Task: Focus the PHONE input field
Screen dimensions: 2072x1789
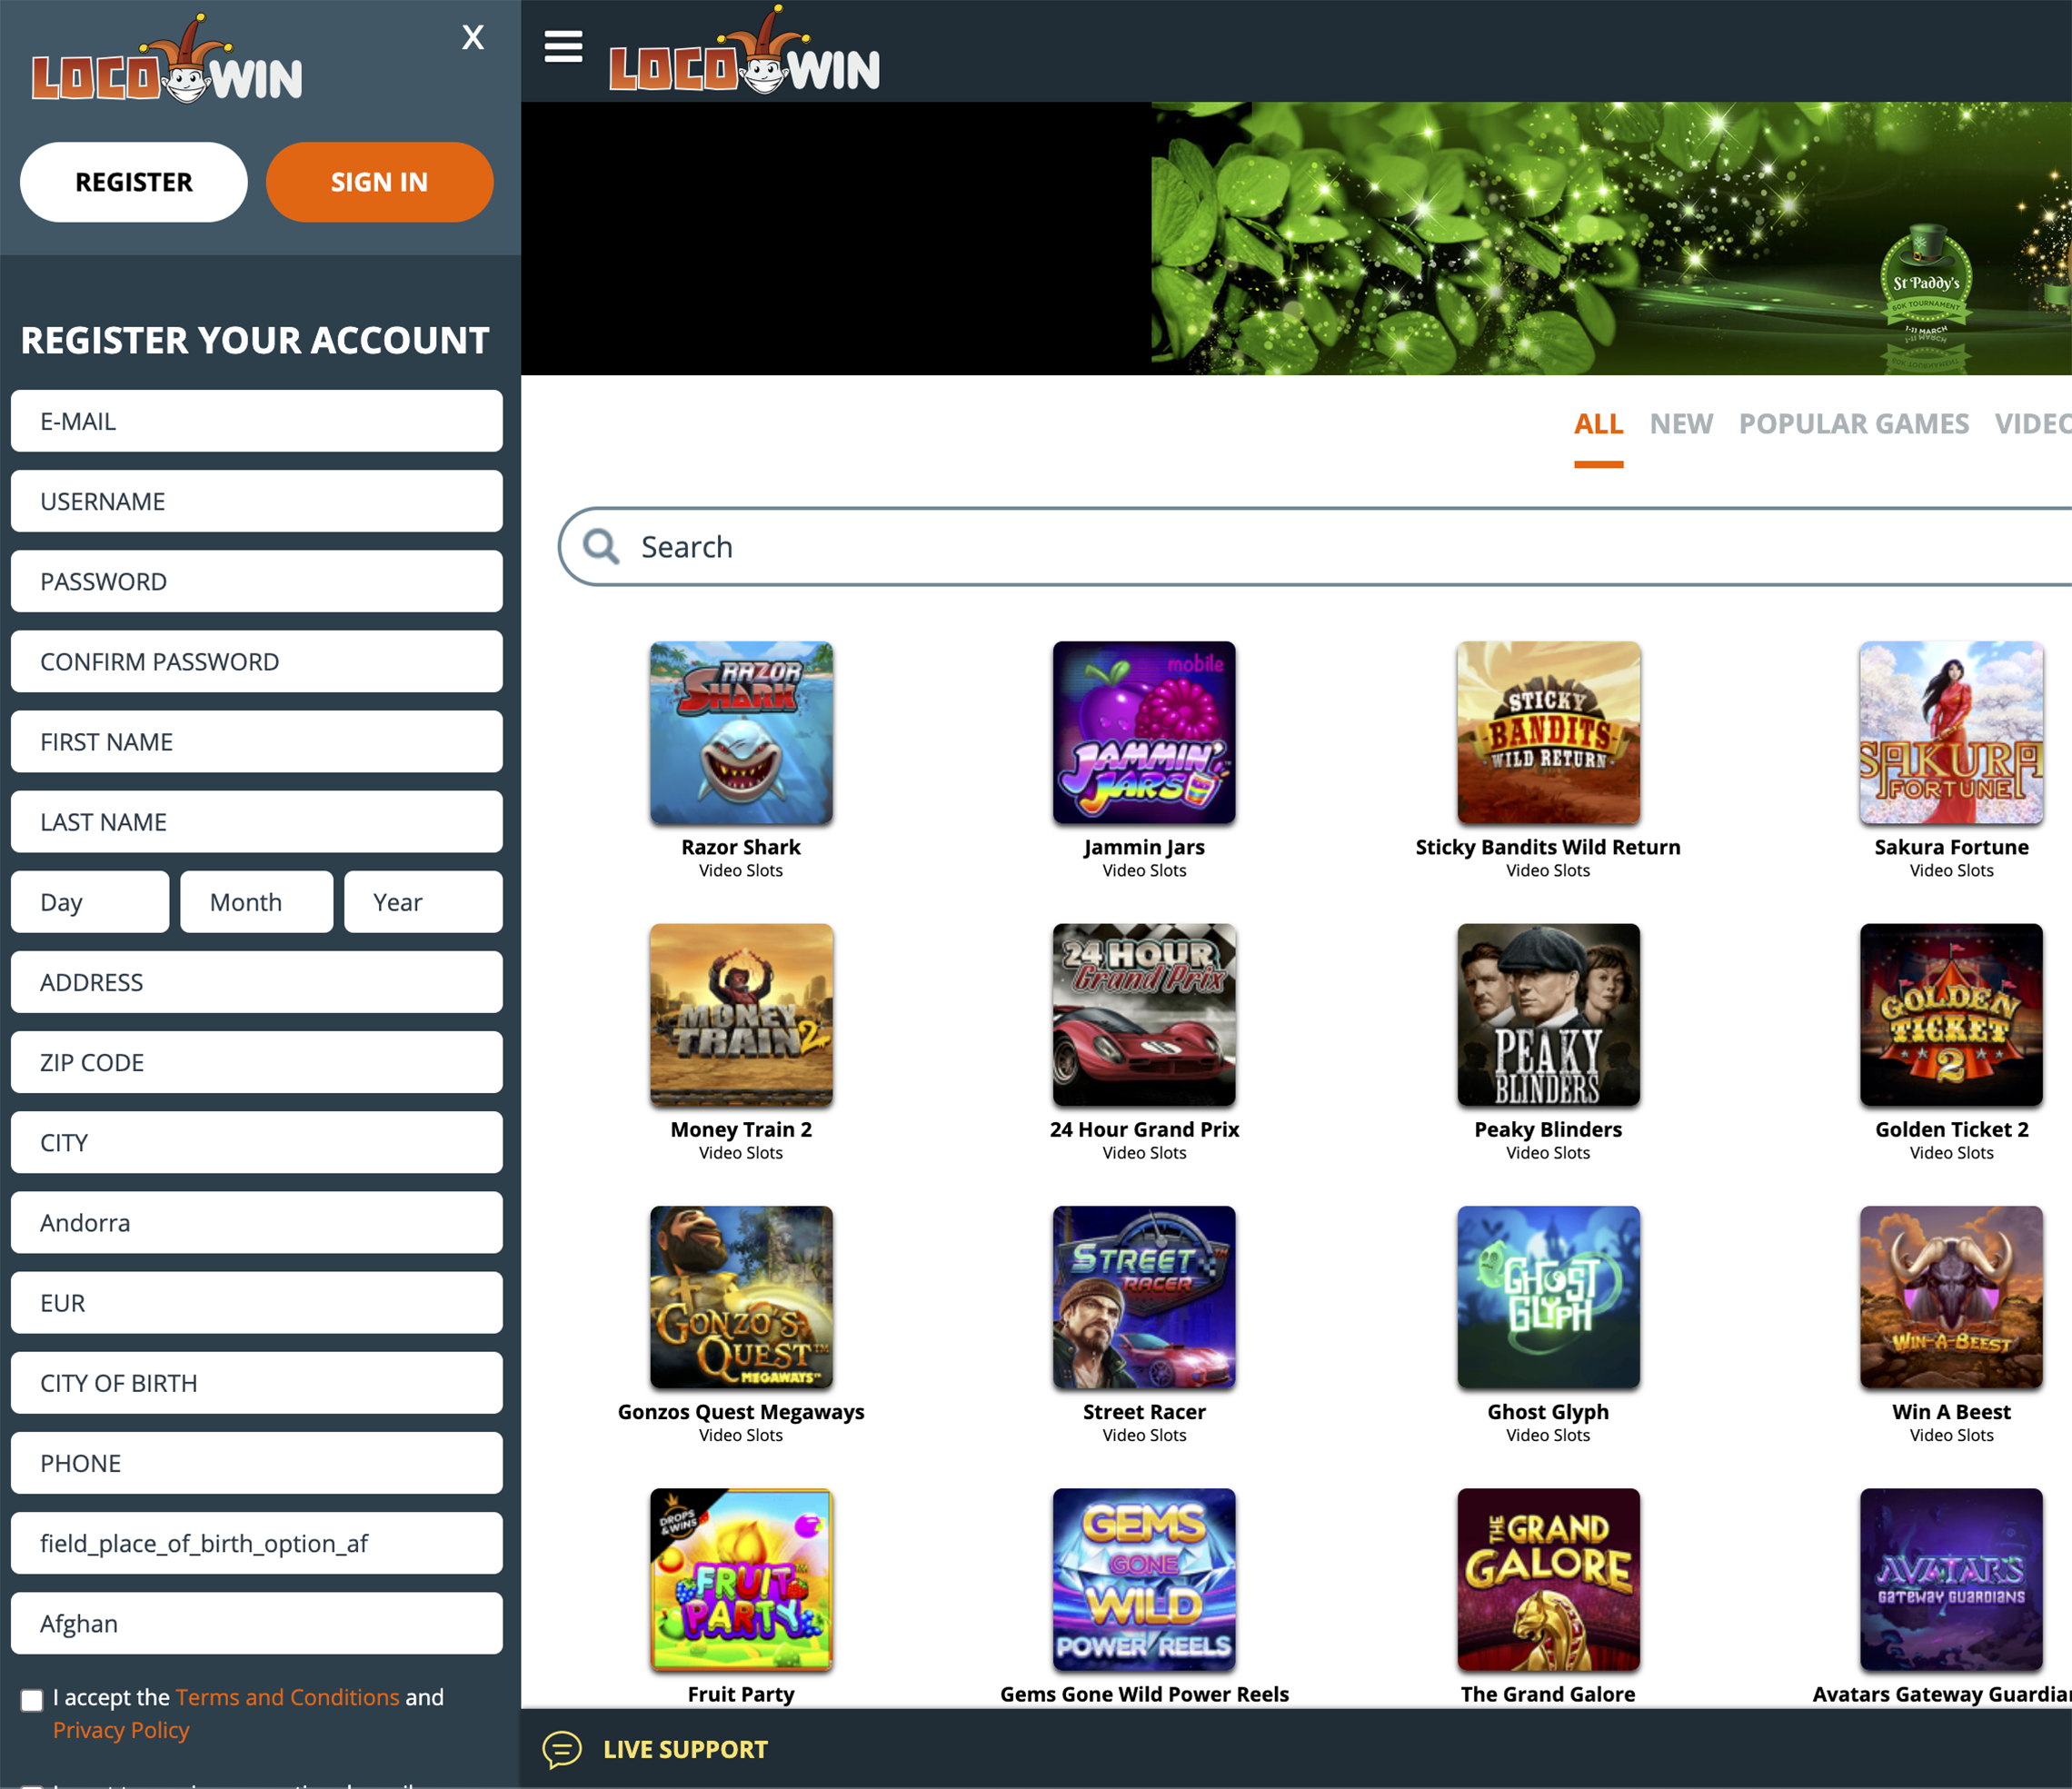Action: pos(257,1463)
